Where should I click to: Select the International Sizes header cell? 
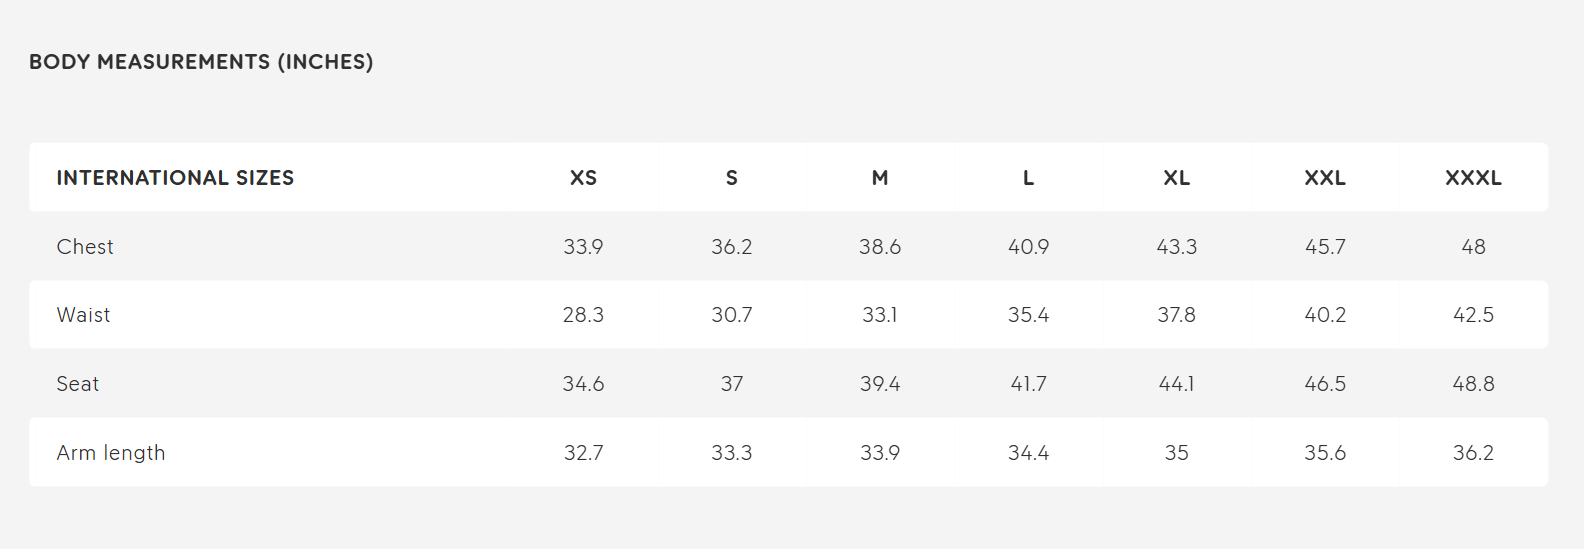tap(175, 178)
